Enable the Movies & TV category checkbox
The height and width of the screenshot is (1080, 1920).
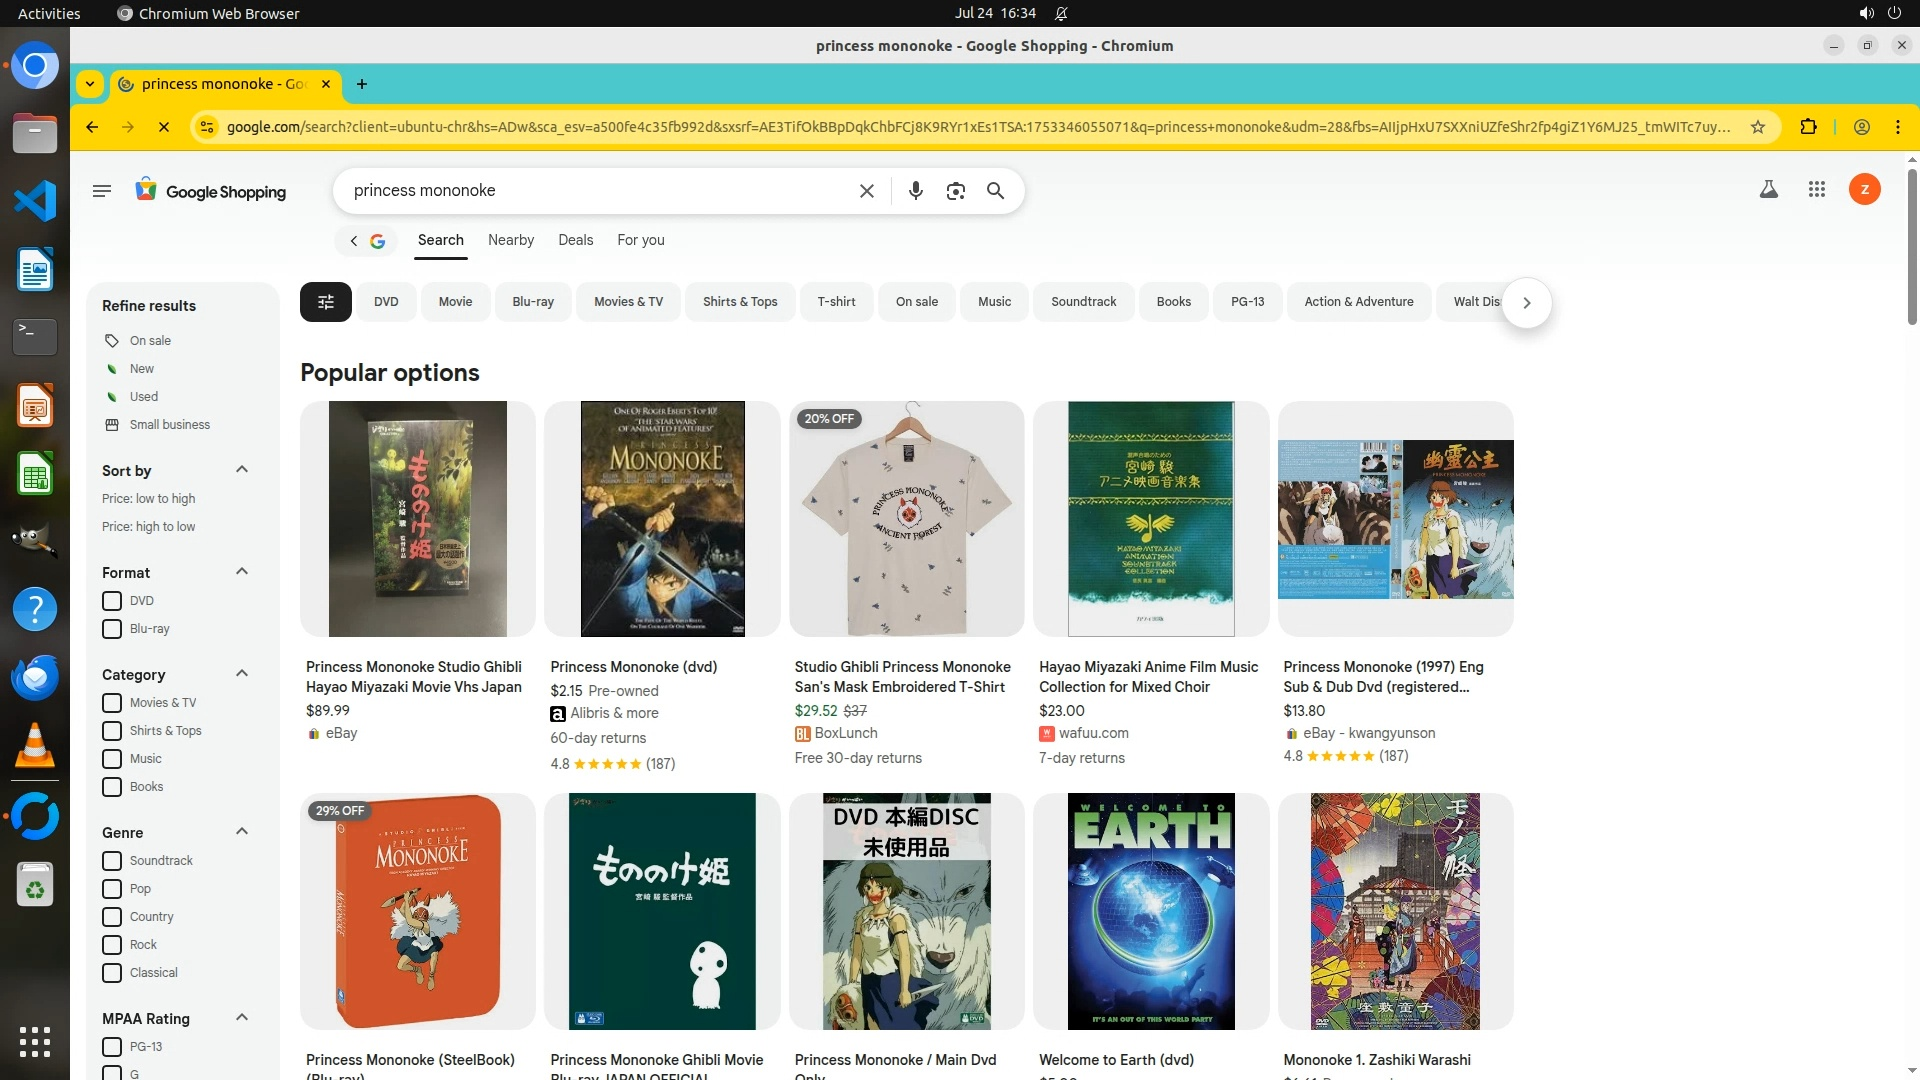pos(112,703)
